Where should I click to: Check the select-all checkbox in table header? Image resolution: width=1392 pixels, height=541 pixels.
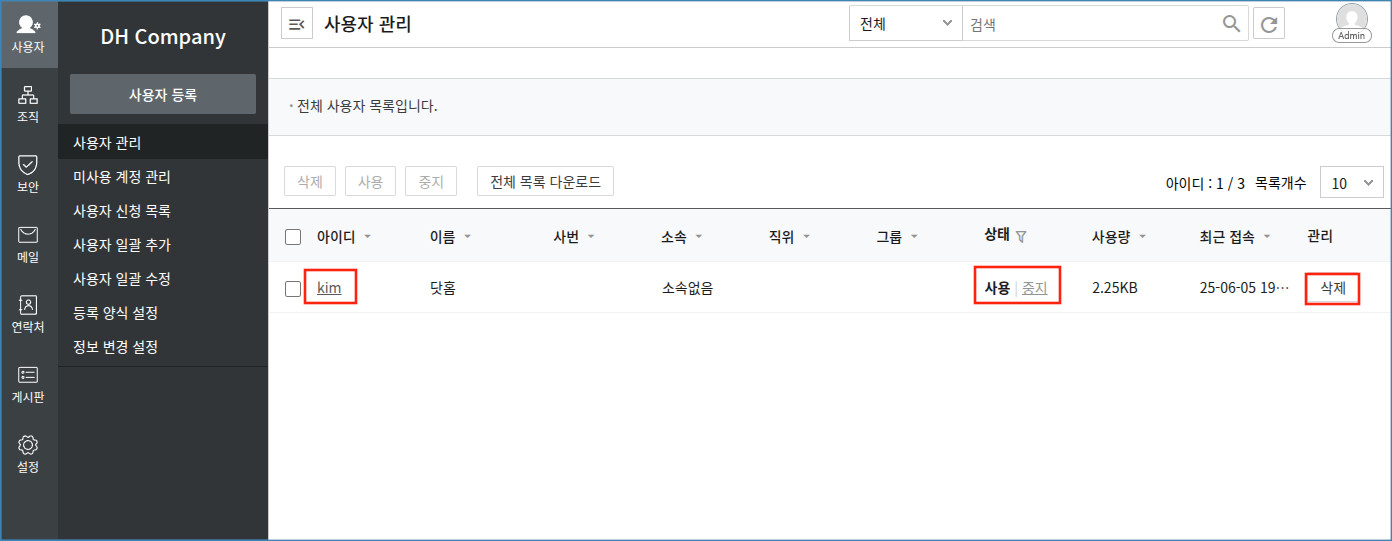[293, 237]
